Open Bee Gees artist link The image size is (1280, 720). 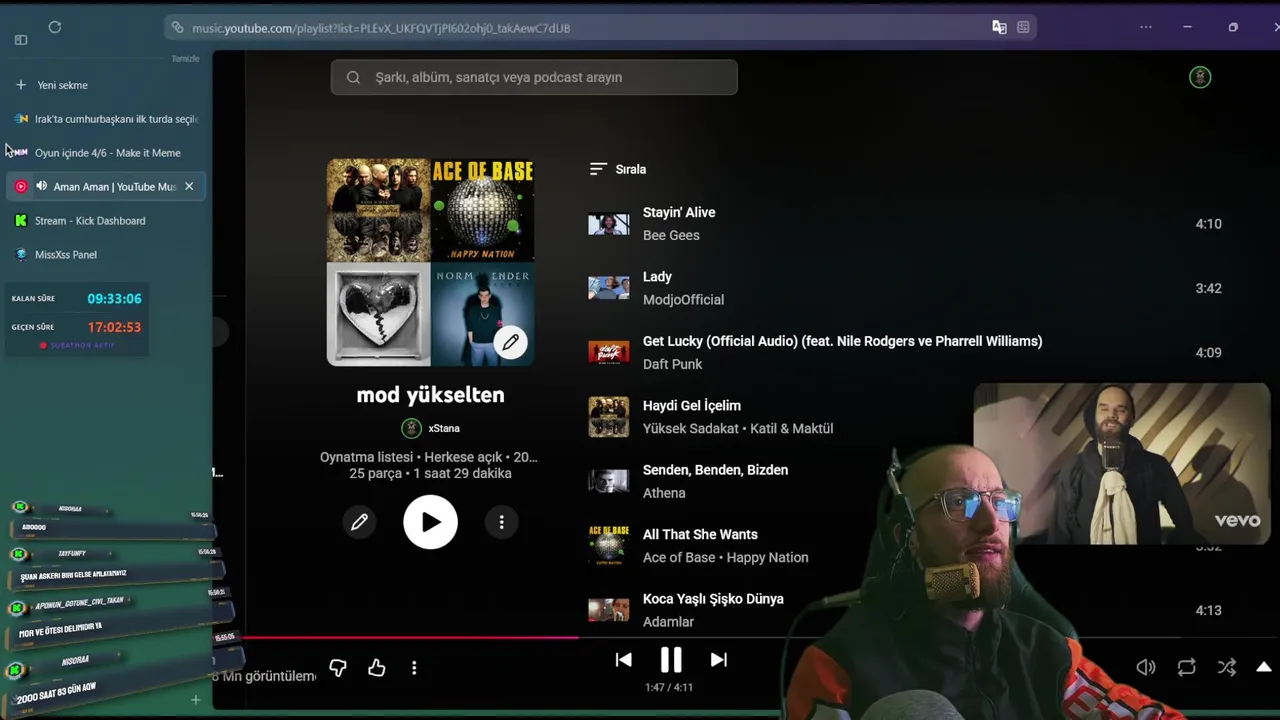[671, 235]
